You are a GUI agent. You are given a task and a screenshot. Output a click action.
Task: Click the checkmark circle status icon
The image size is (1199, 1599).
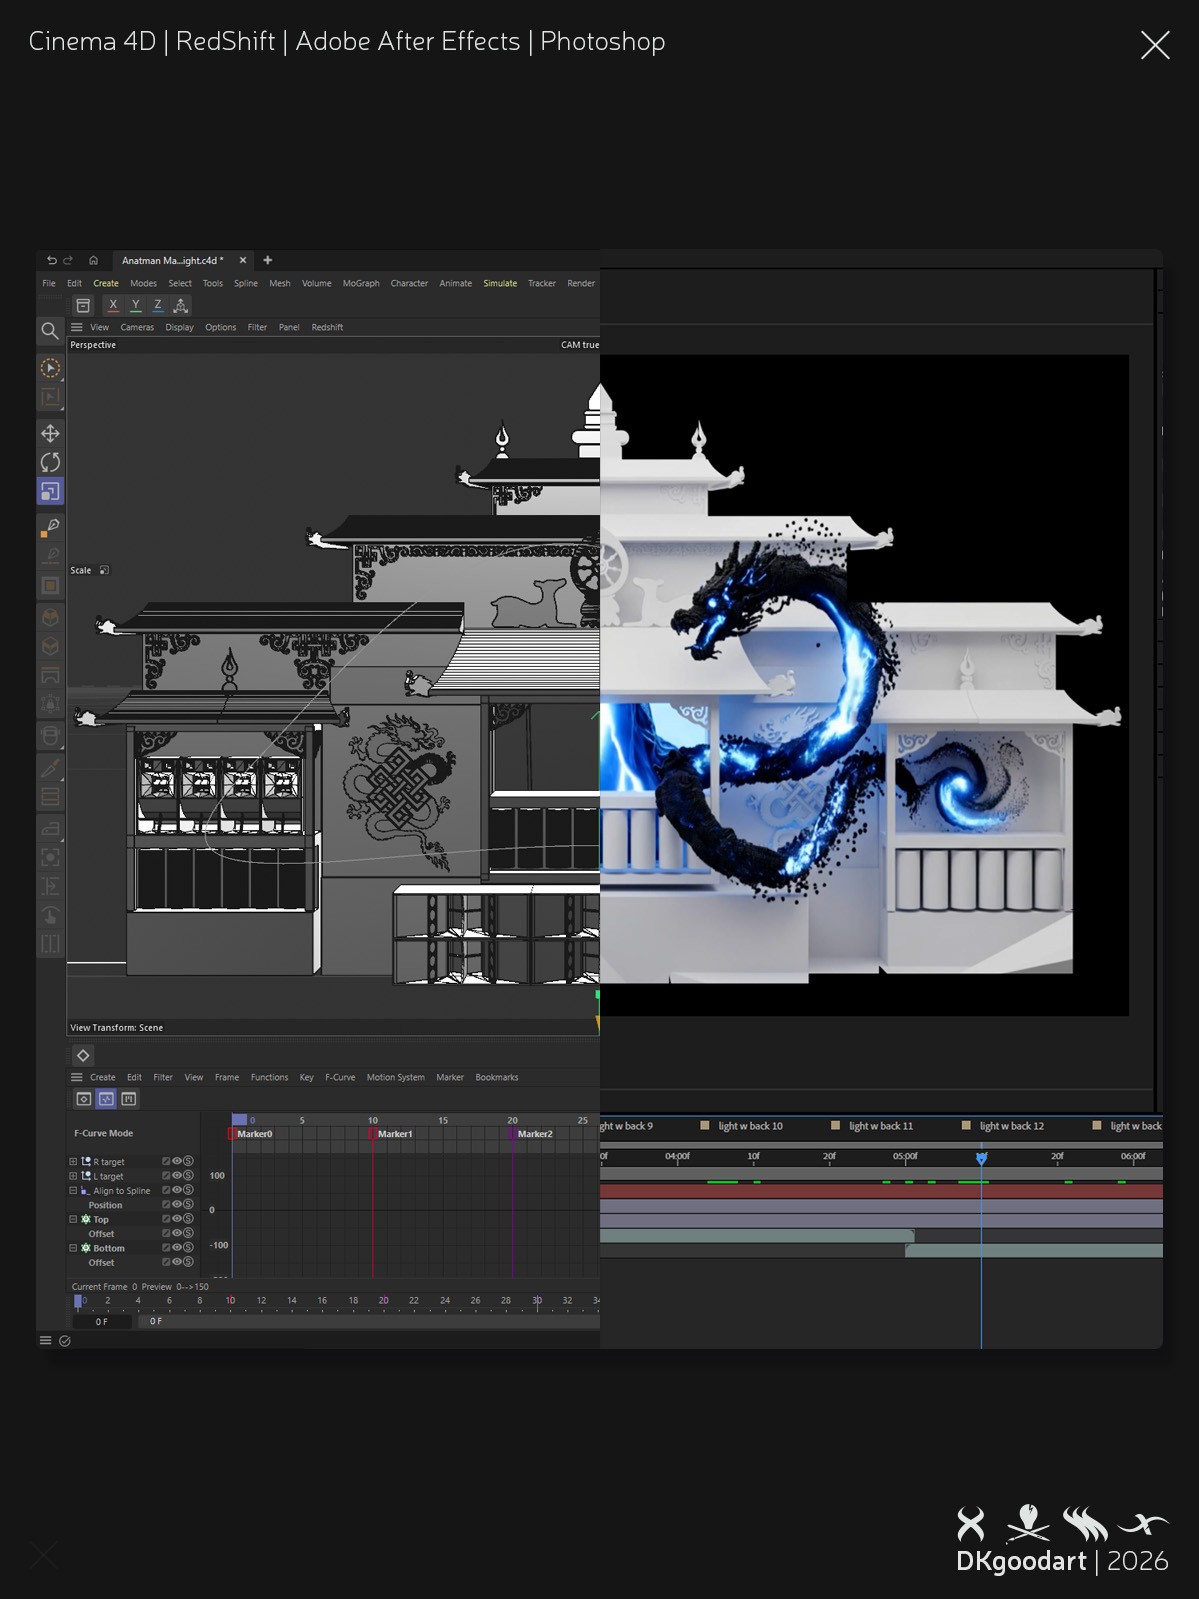(65, 1341)
